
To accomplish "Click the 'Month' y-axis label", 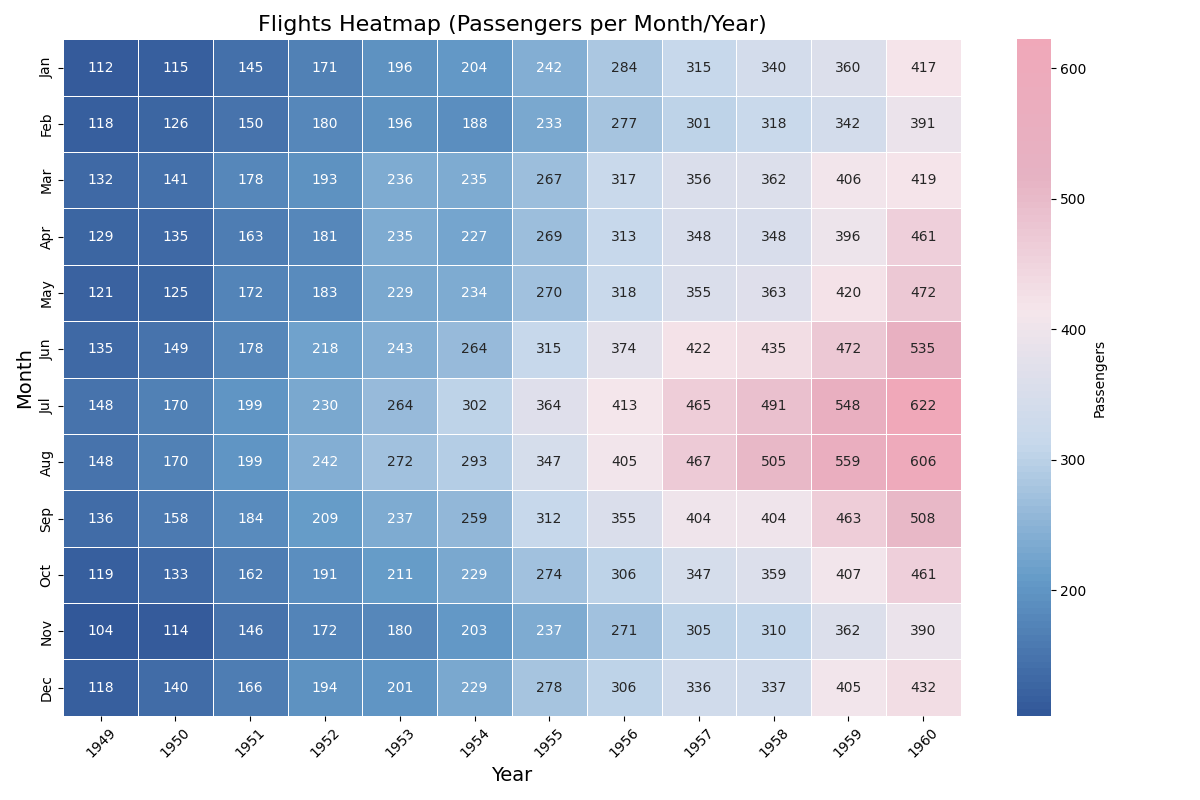I will point(25,378).
